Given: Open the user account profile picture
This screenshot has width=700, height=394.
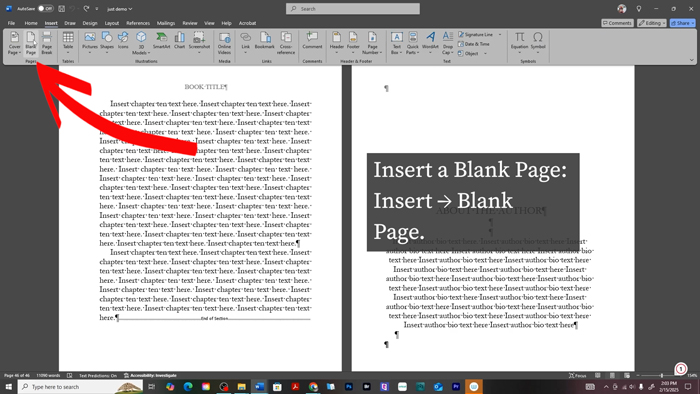Looking at the screenshot, I should pos(621,8).
